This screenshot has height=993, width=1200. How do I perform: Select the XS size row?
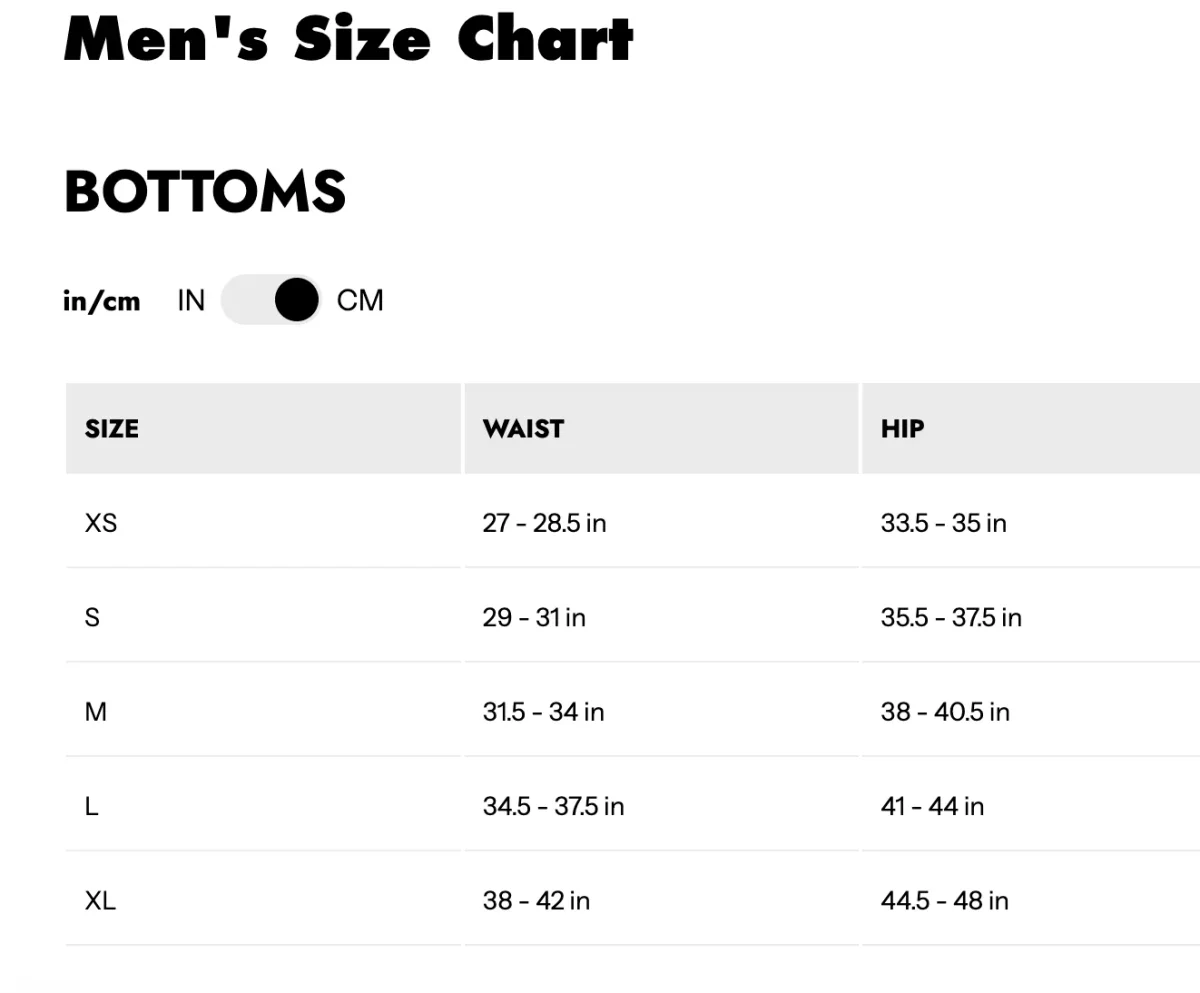pos(100,522)
